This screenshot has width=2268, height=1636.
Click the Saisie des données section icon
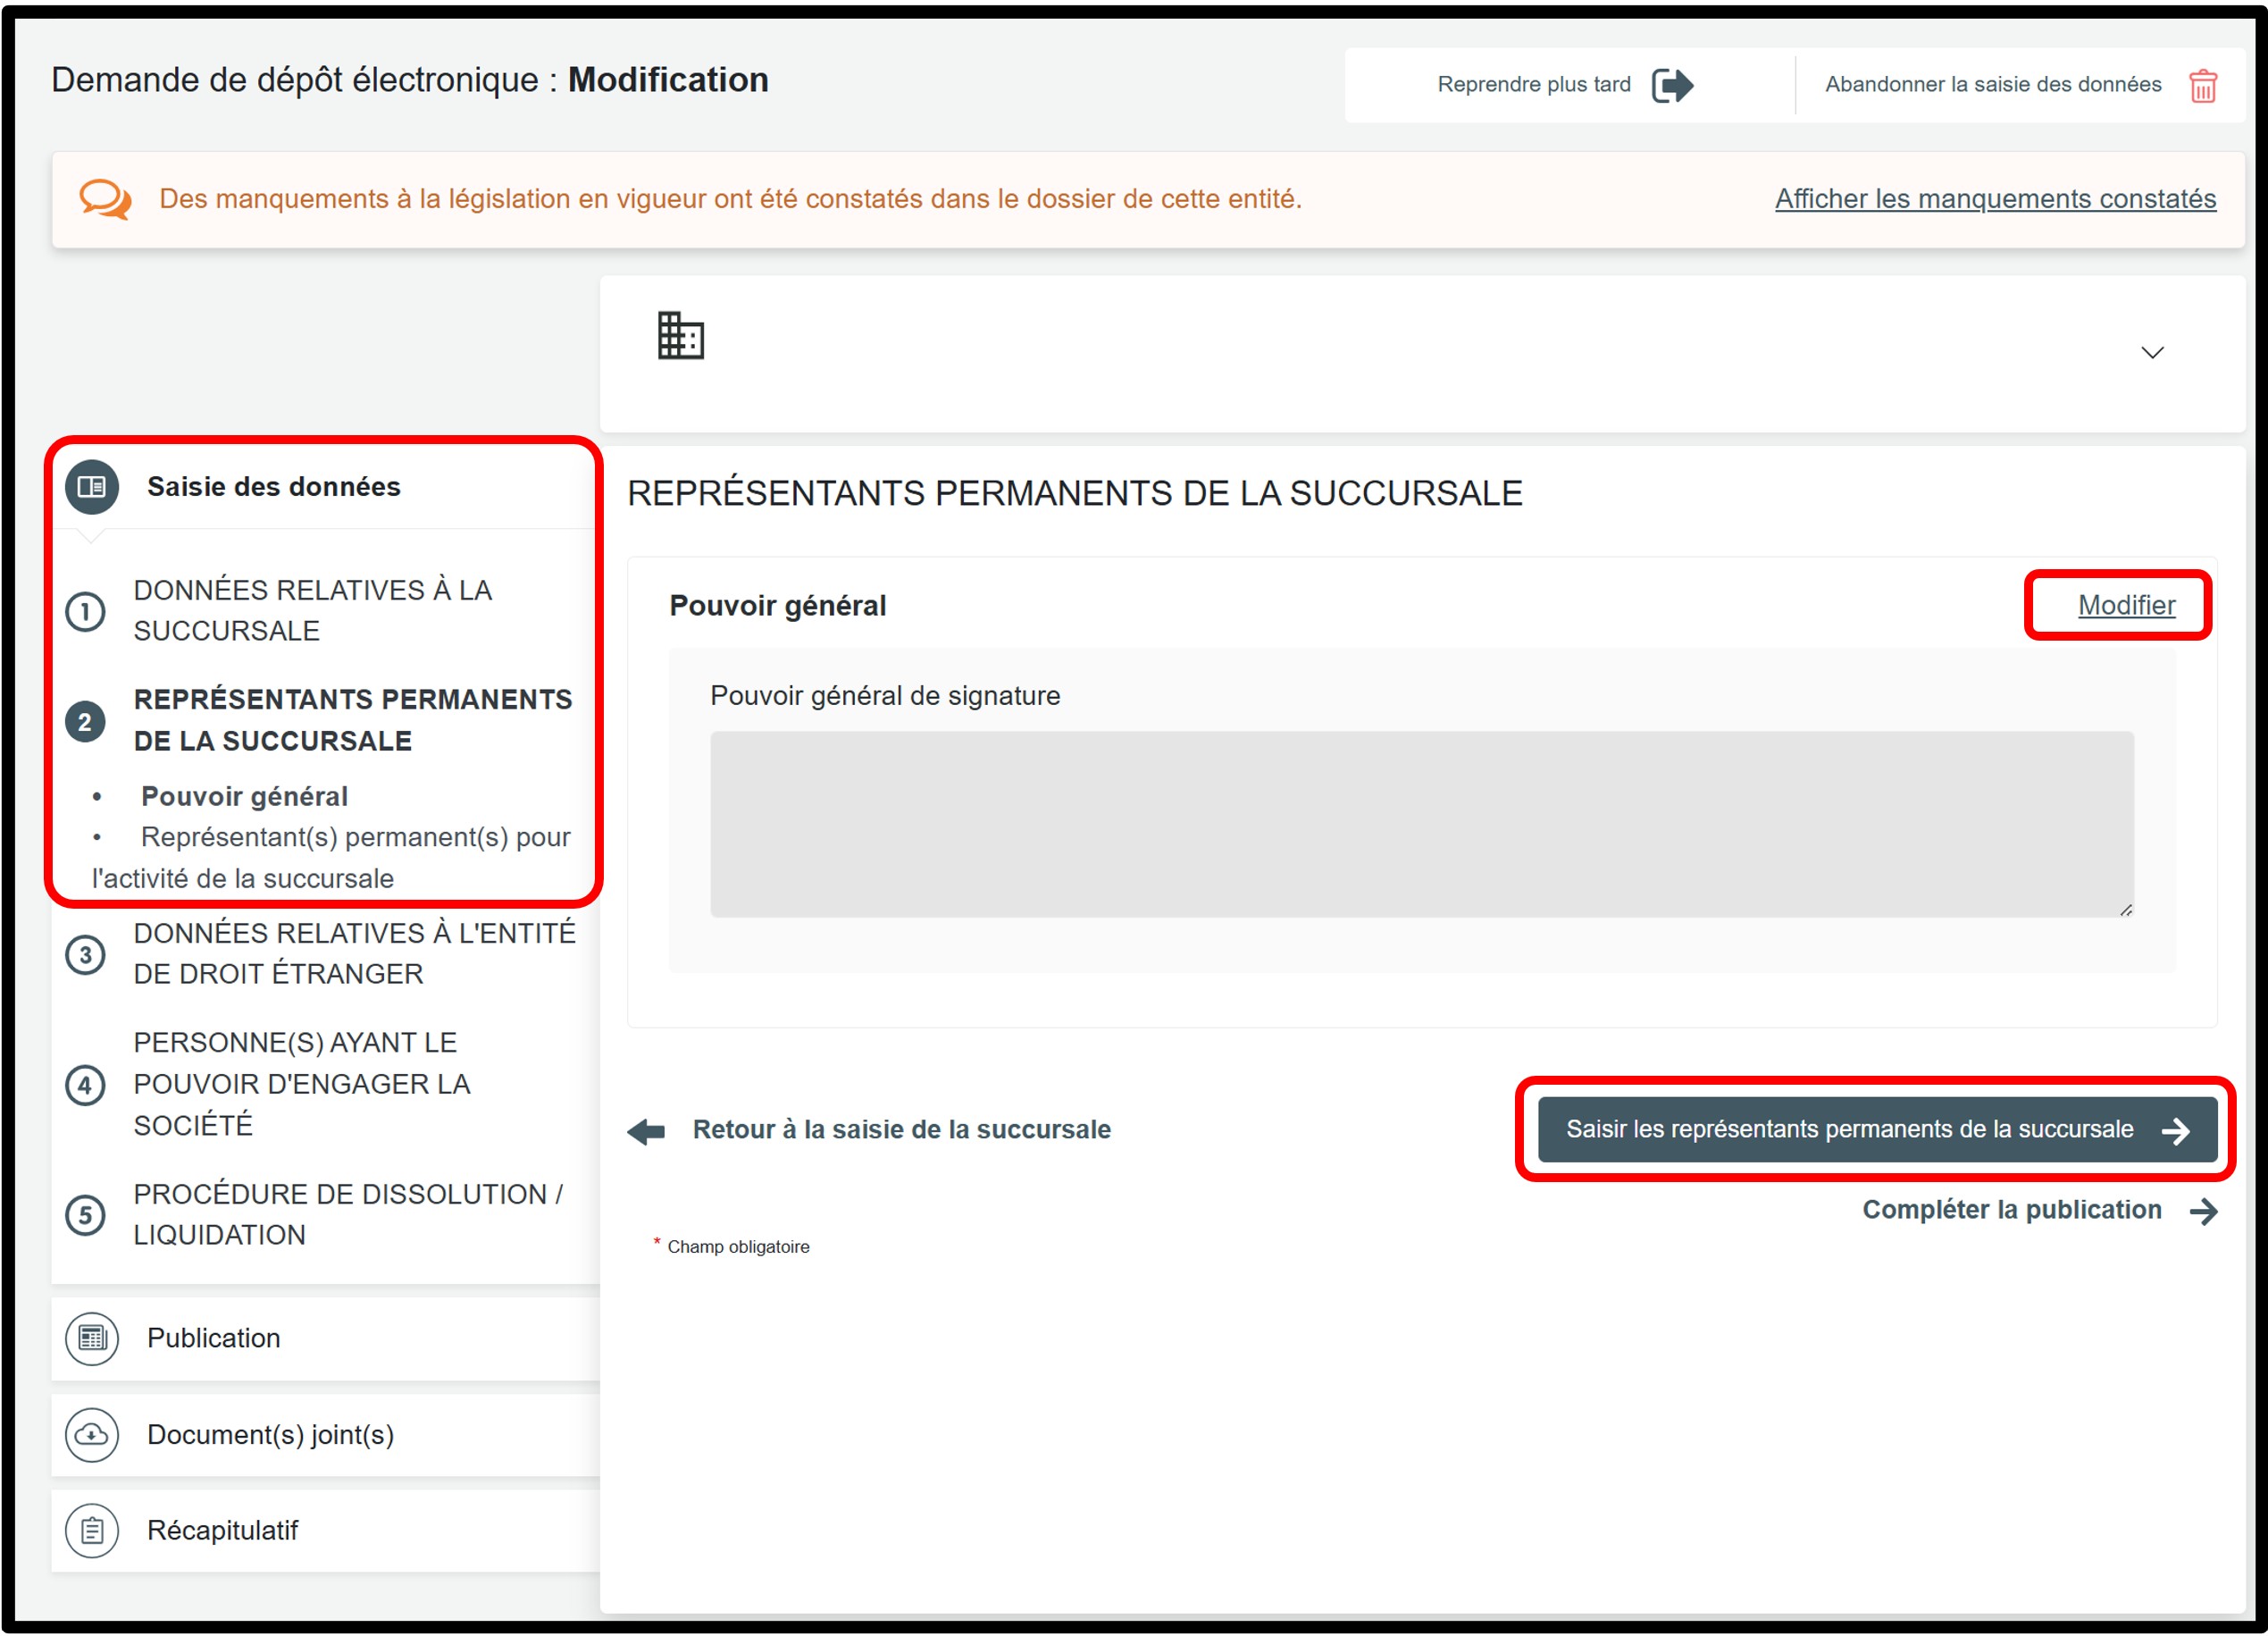[x=92, y=487]
